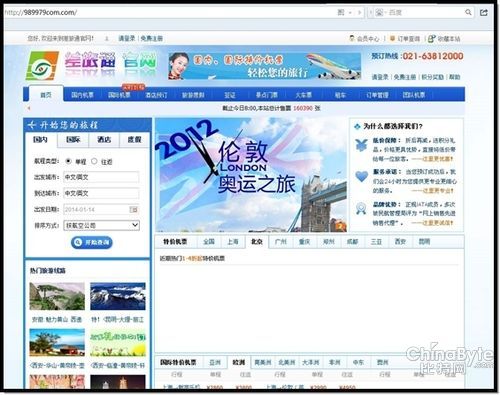Click the 会员中心 link

368,39
